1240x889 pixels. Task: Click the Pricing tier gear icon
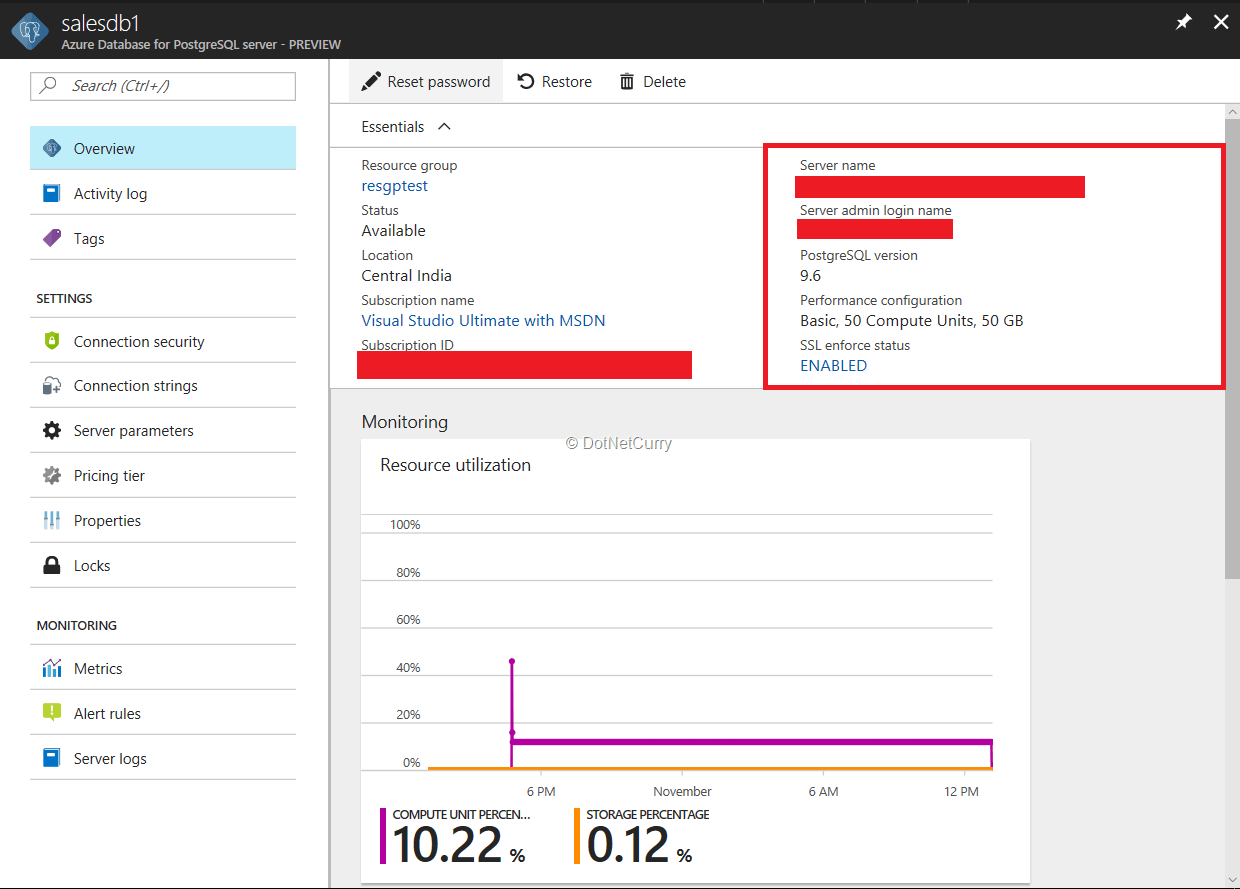tap(52, 475)
